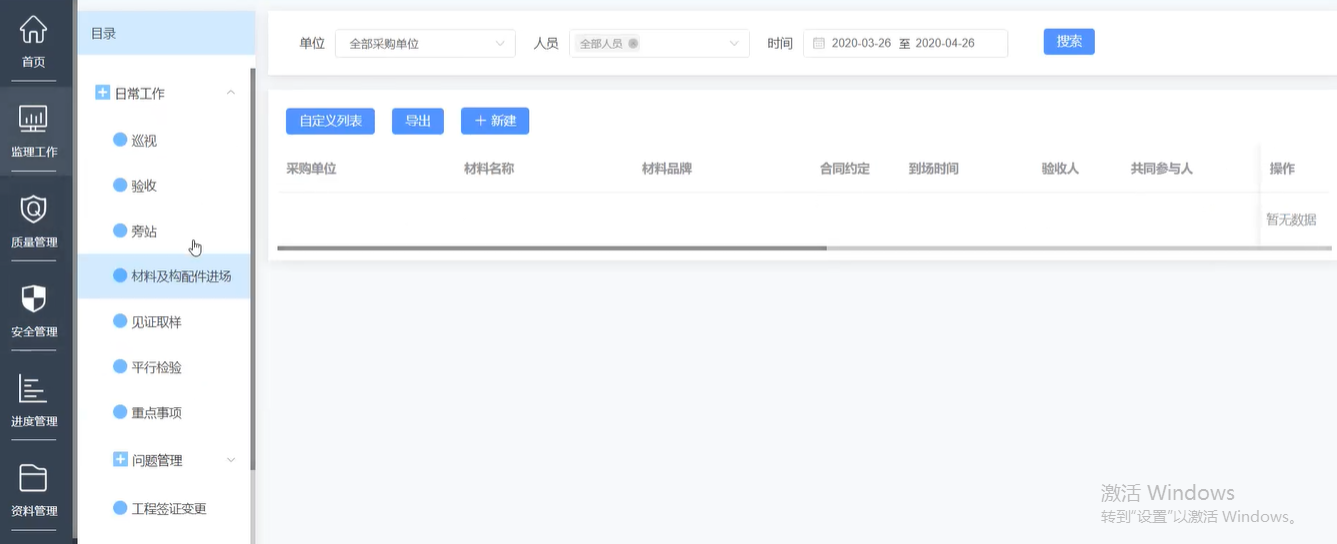Open the 人员 personnel dropdown arrow

point(734,43)
